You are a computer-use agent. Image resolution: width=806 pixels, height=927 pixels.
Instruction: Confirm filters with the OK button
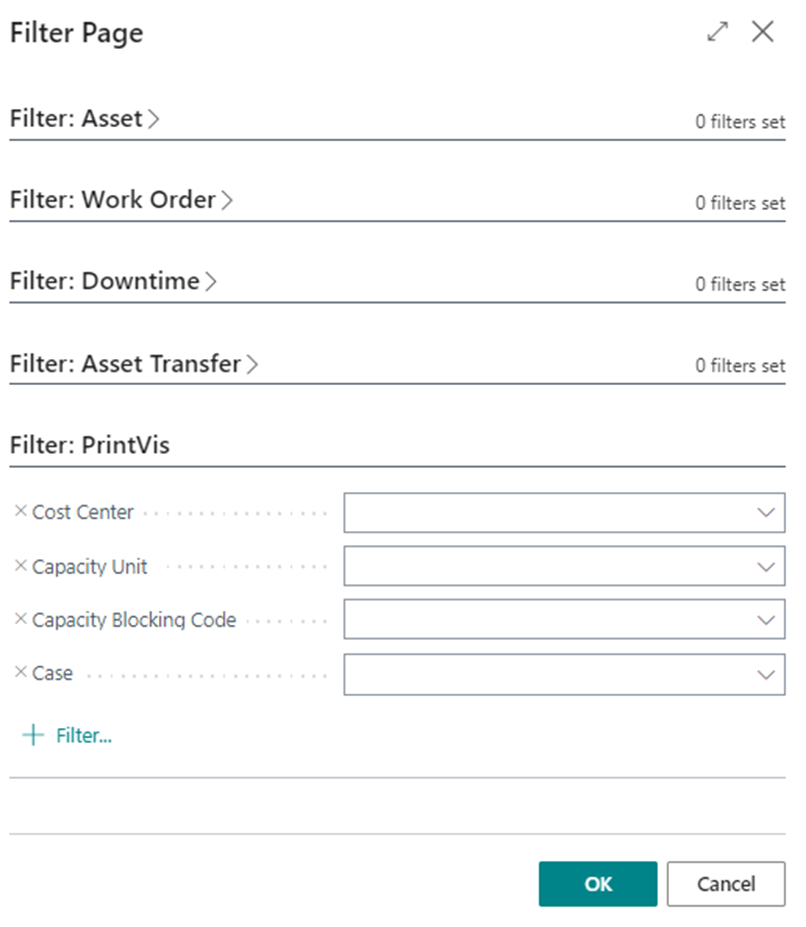click(x=598, y=884)
